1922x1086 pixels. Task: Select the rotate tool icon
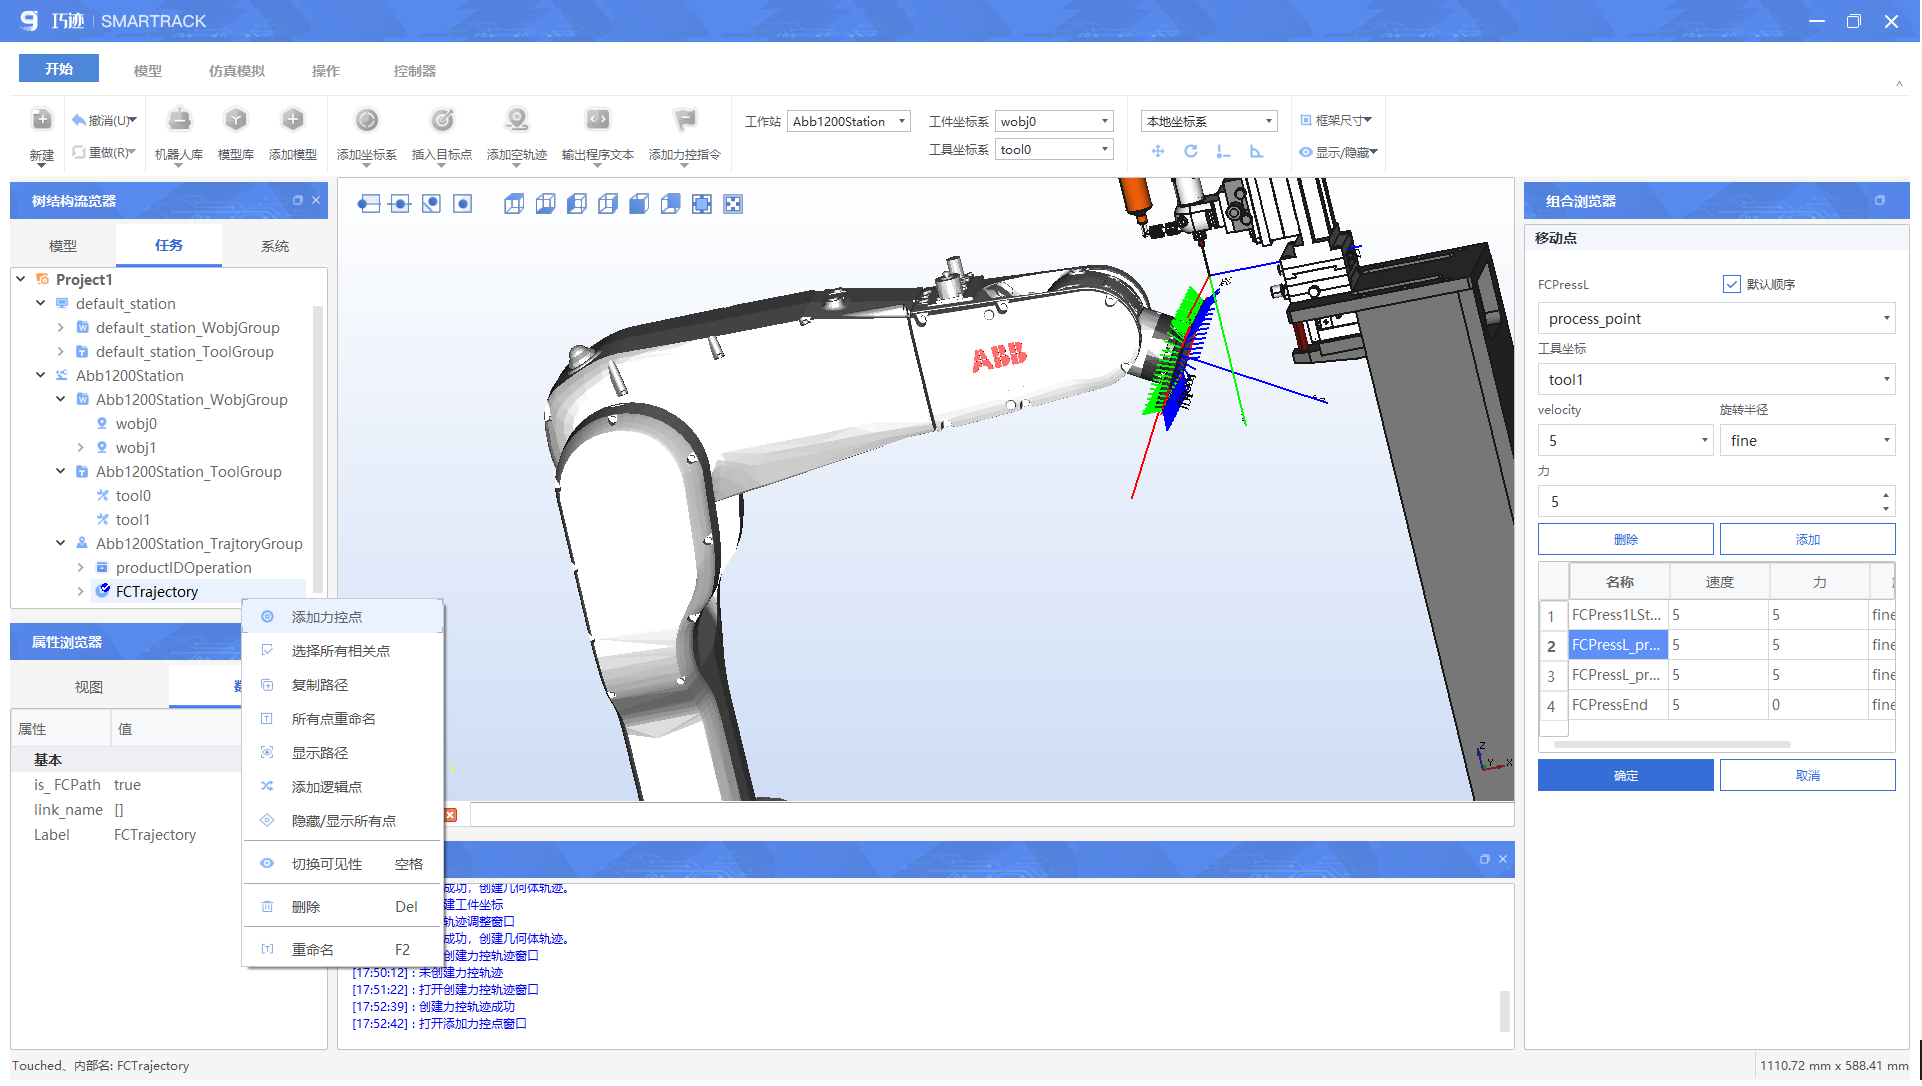[1191, 151]
